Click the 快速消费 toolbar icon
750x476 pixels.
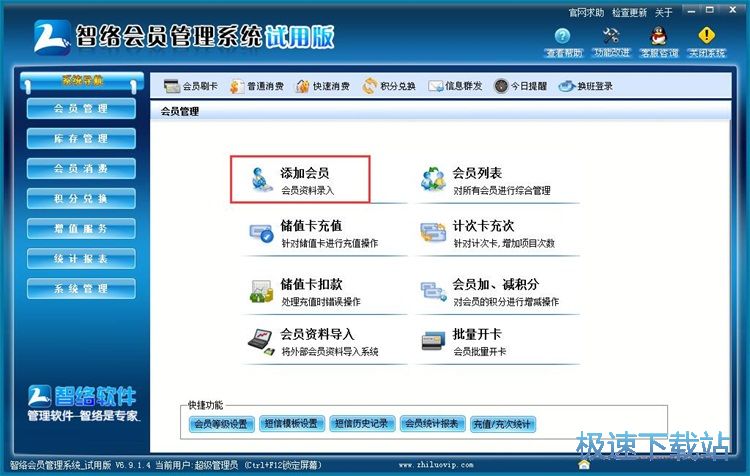(x=303, y=86)
